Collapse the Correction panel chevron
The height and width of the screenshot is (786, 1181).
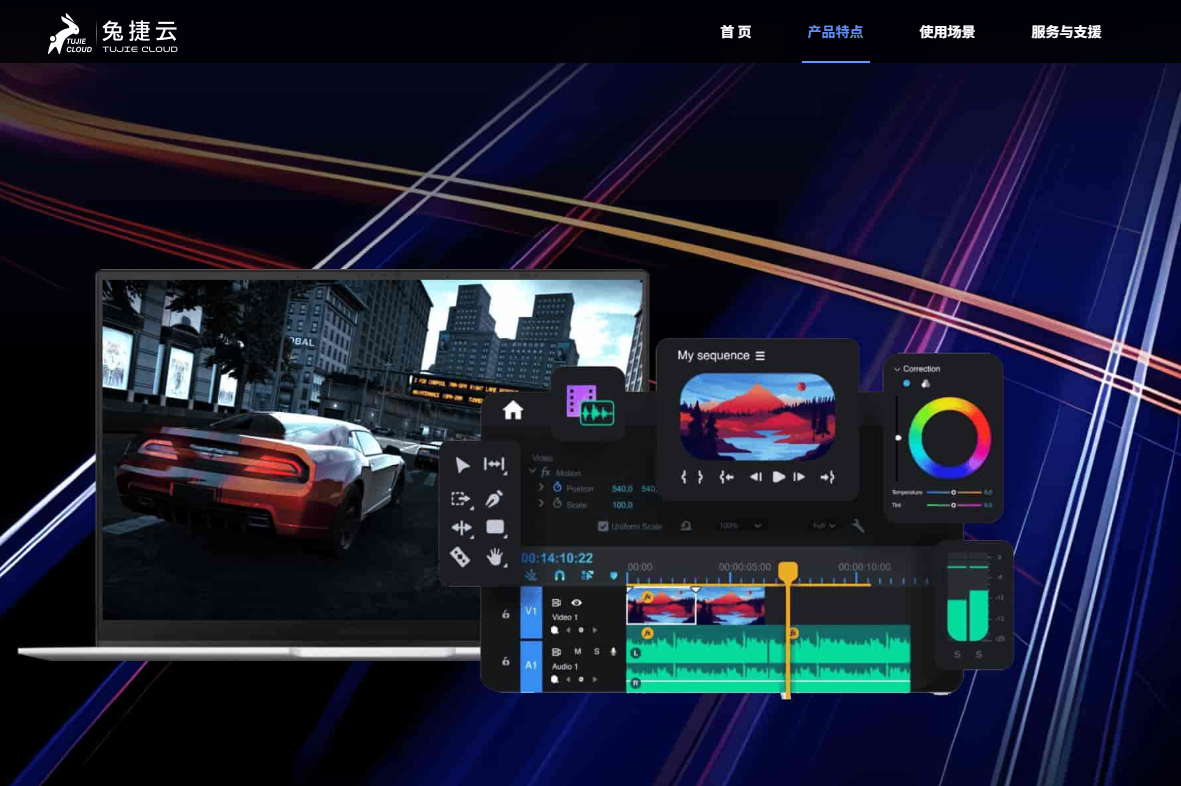pos(897,369)
